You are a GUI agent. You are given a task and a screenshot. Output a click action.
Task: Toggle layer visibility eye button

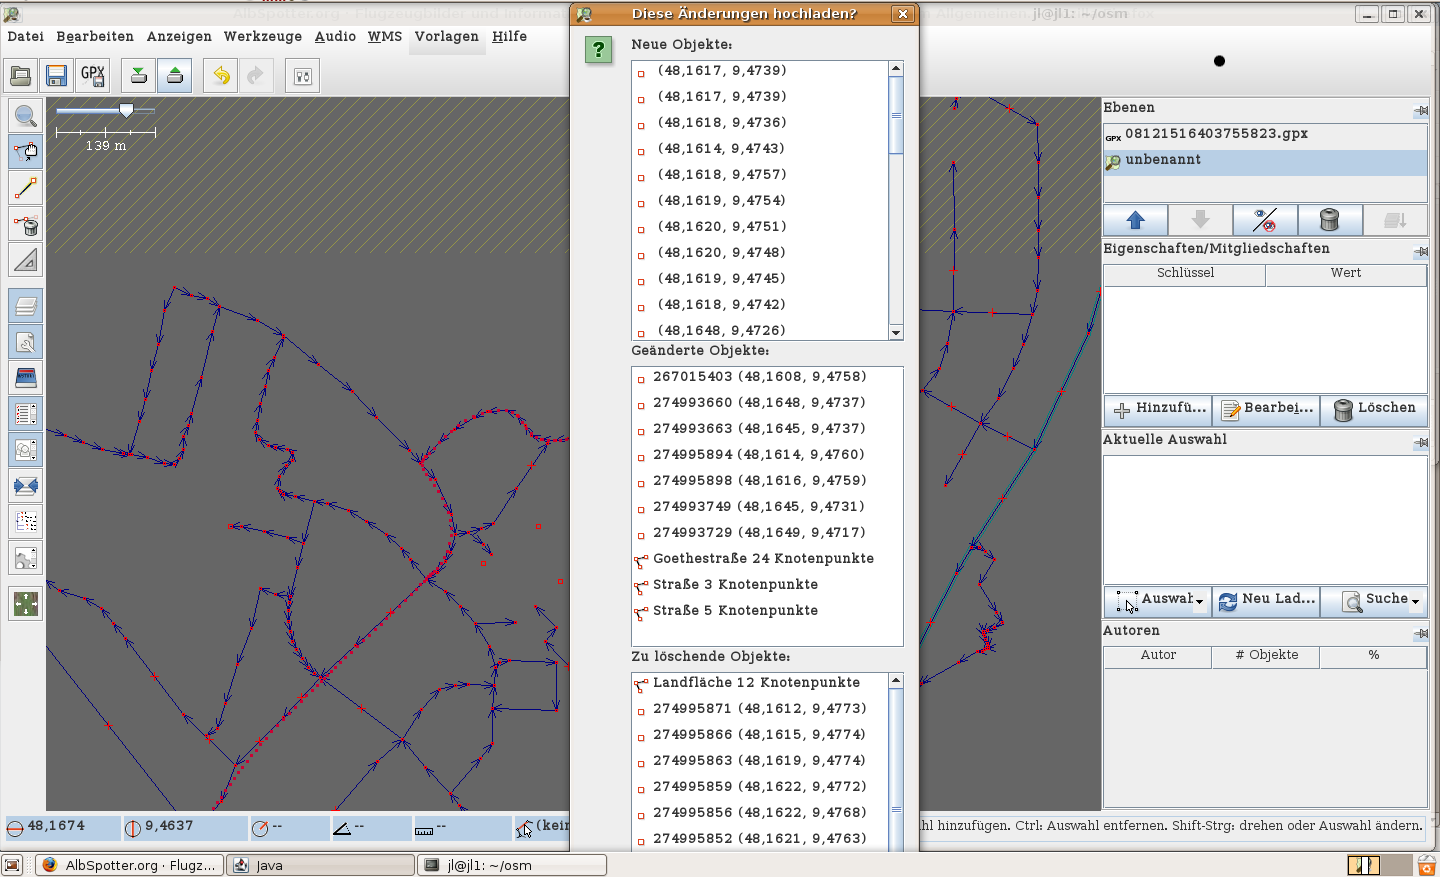[1265, 220]
